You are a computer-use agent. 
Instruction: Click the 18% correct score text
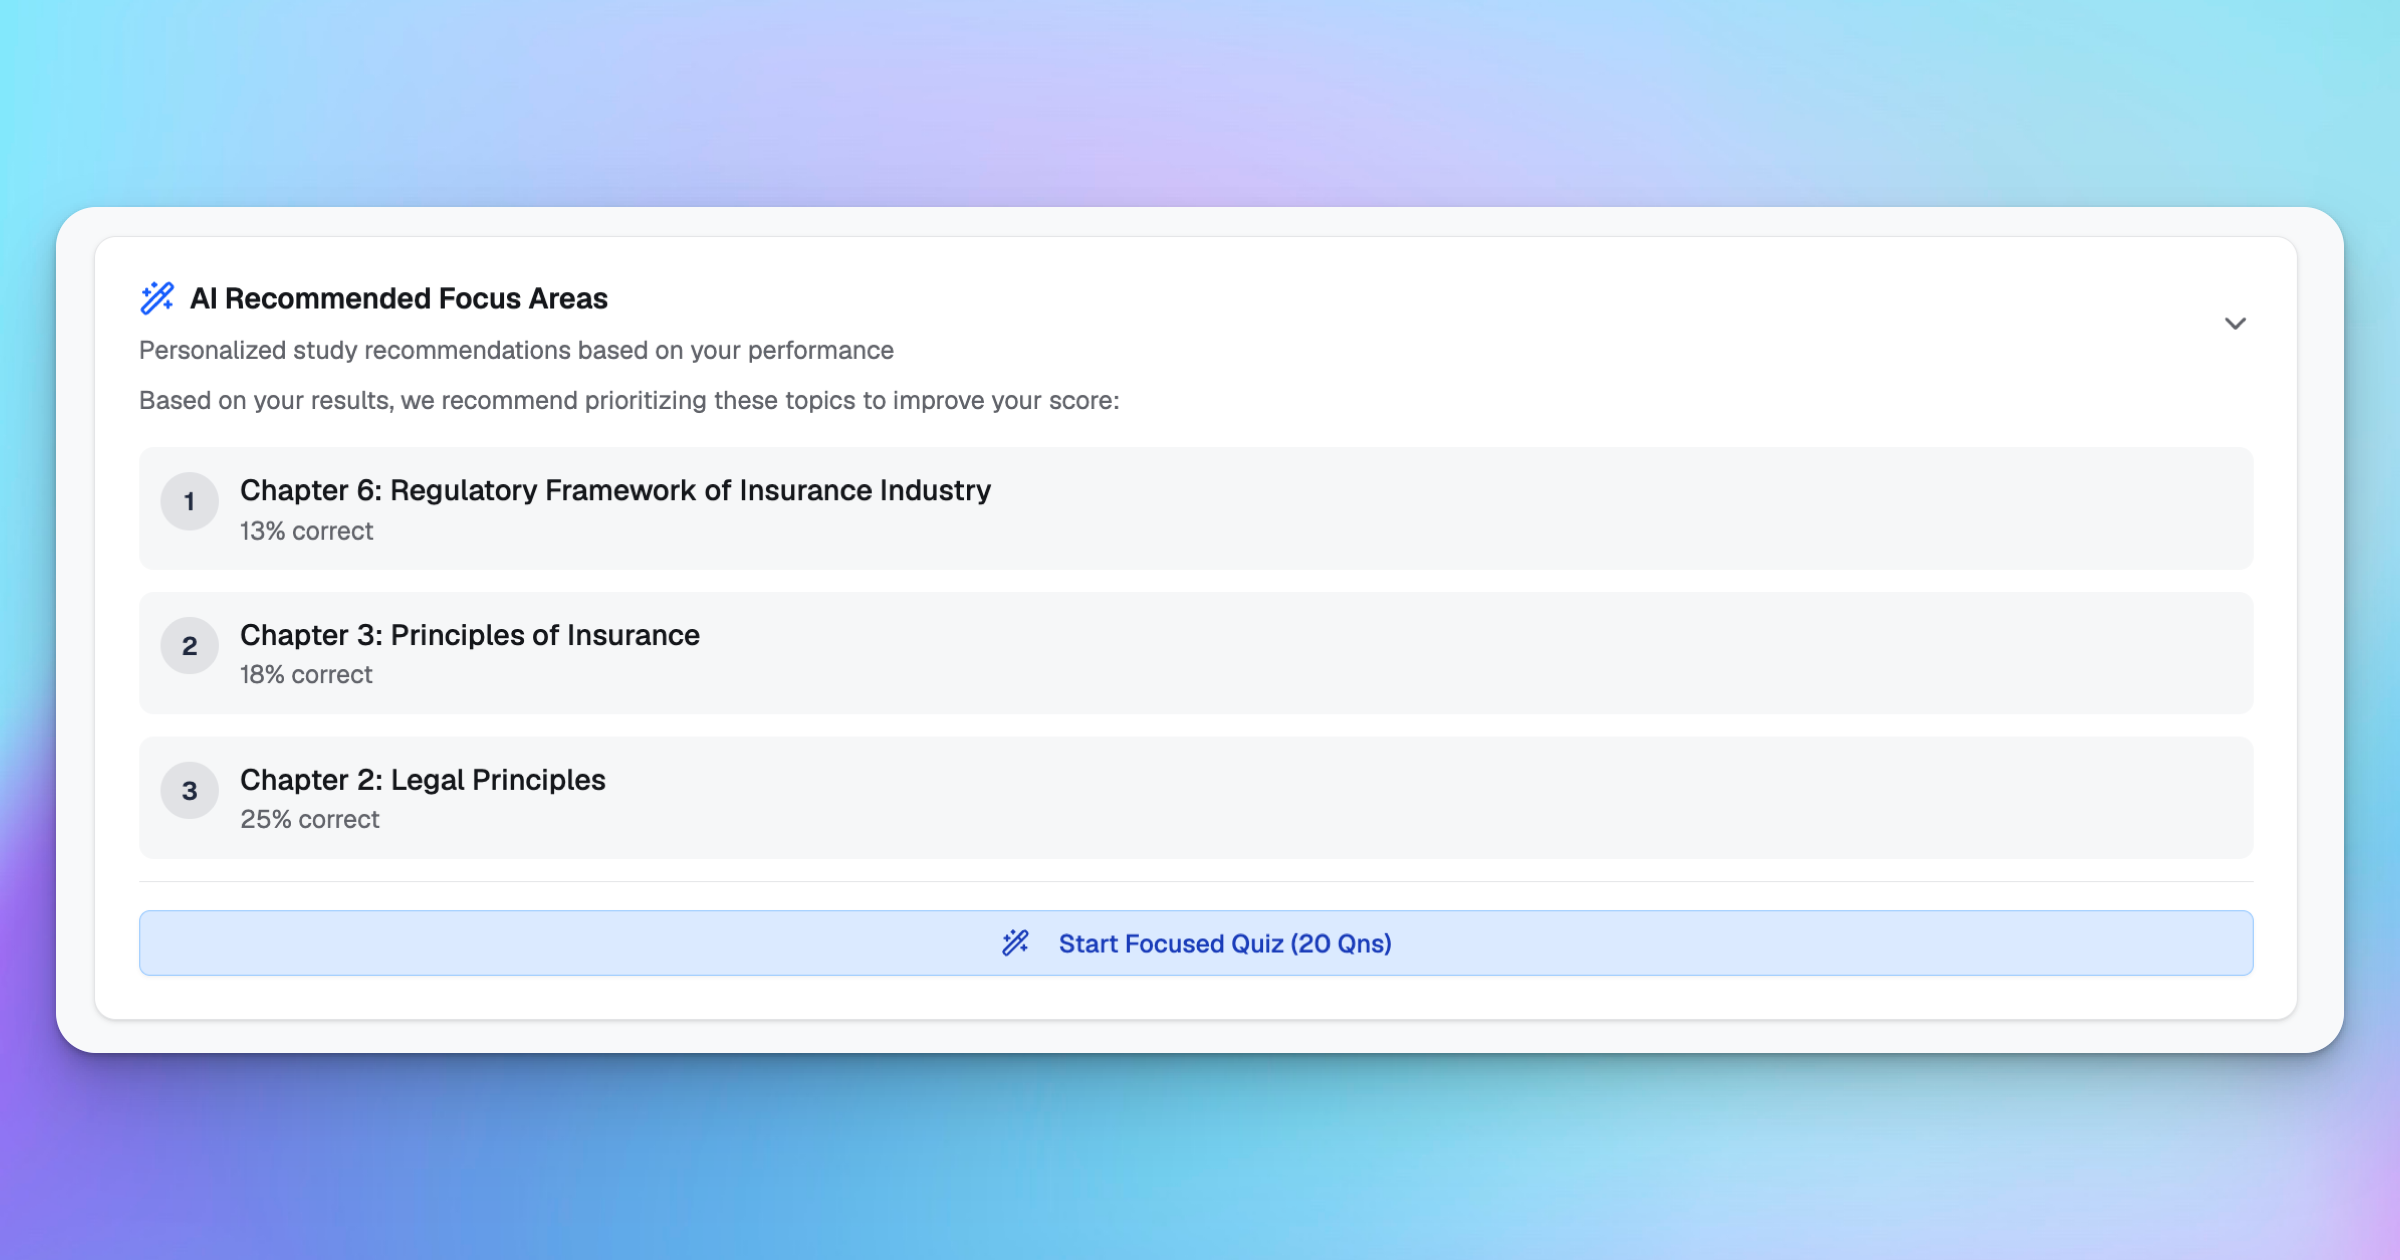point(306,675)
